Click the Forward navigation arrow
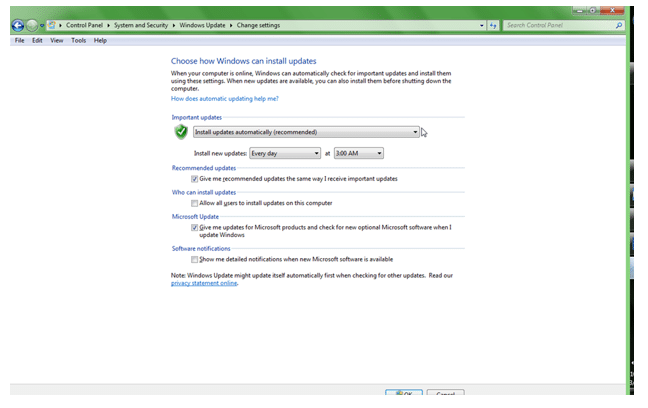This screenshot has height=408, width=648. 32,26
